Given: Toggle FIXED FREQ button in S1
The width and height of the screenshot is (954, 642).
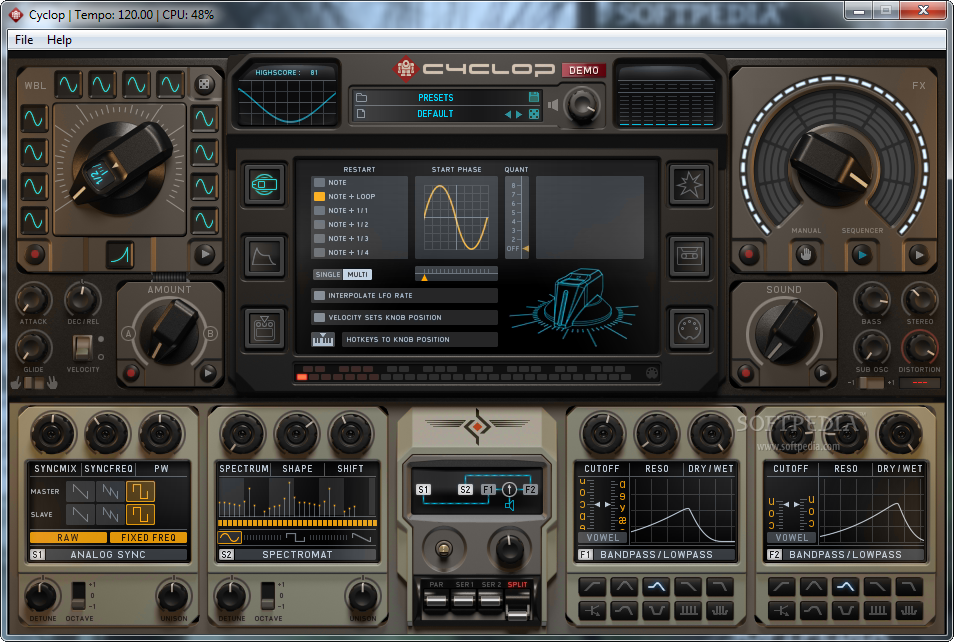Looking at the screenshot, I should click(148, 538).
